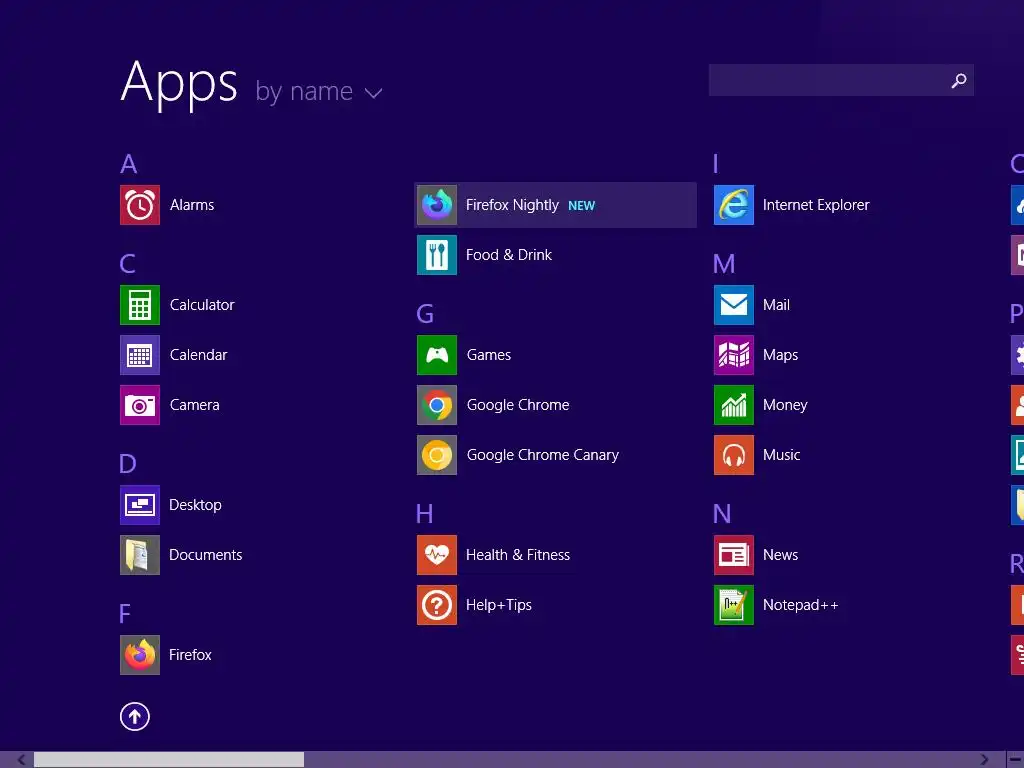Launch Google Chrome Canary icon
The image size is (1024, 768).
(x=437, y=455)
